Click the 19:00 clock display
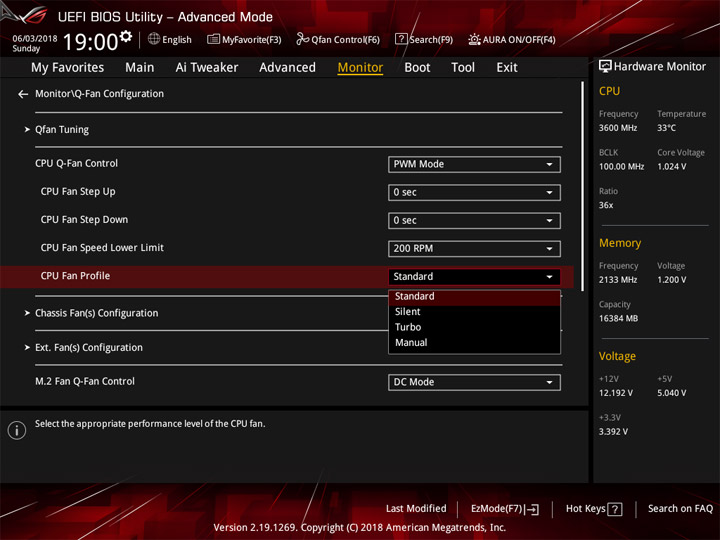Screen dimensions: 720x540 [90, 42]
